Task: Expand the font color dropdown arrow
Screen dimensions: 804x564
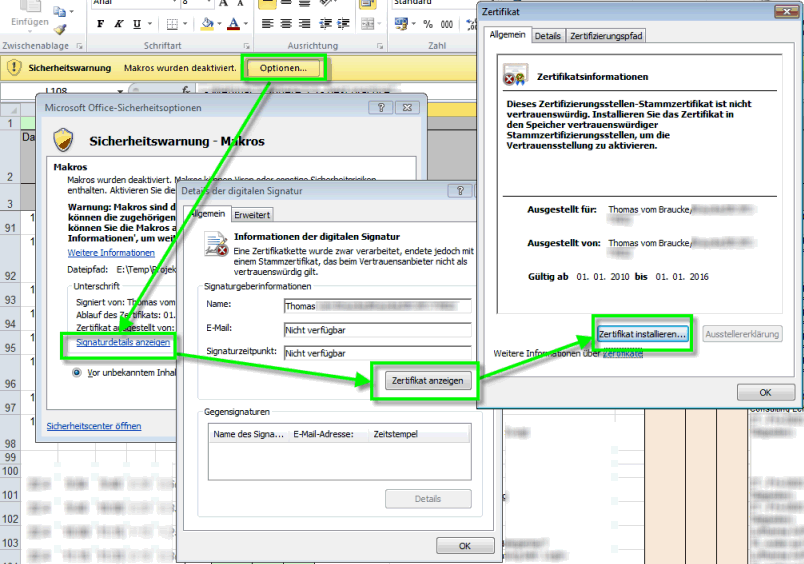Action: point(246,23)
